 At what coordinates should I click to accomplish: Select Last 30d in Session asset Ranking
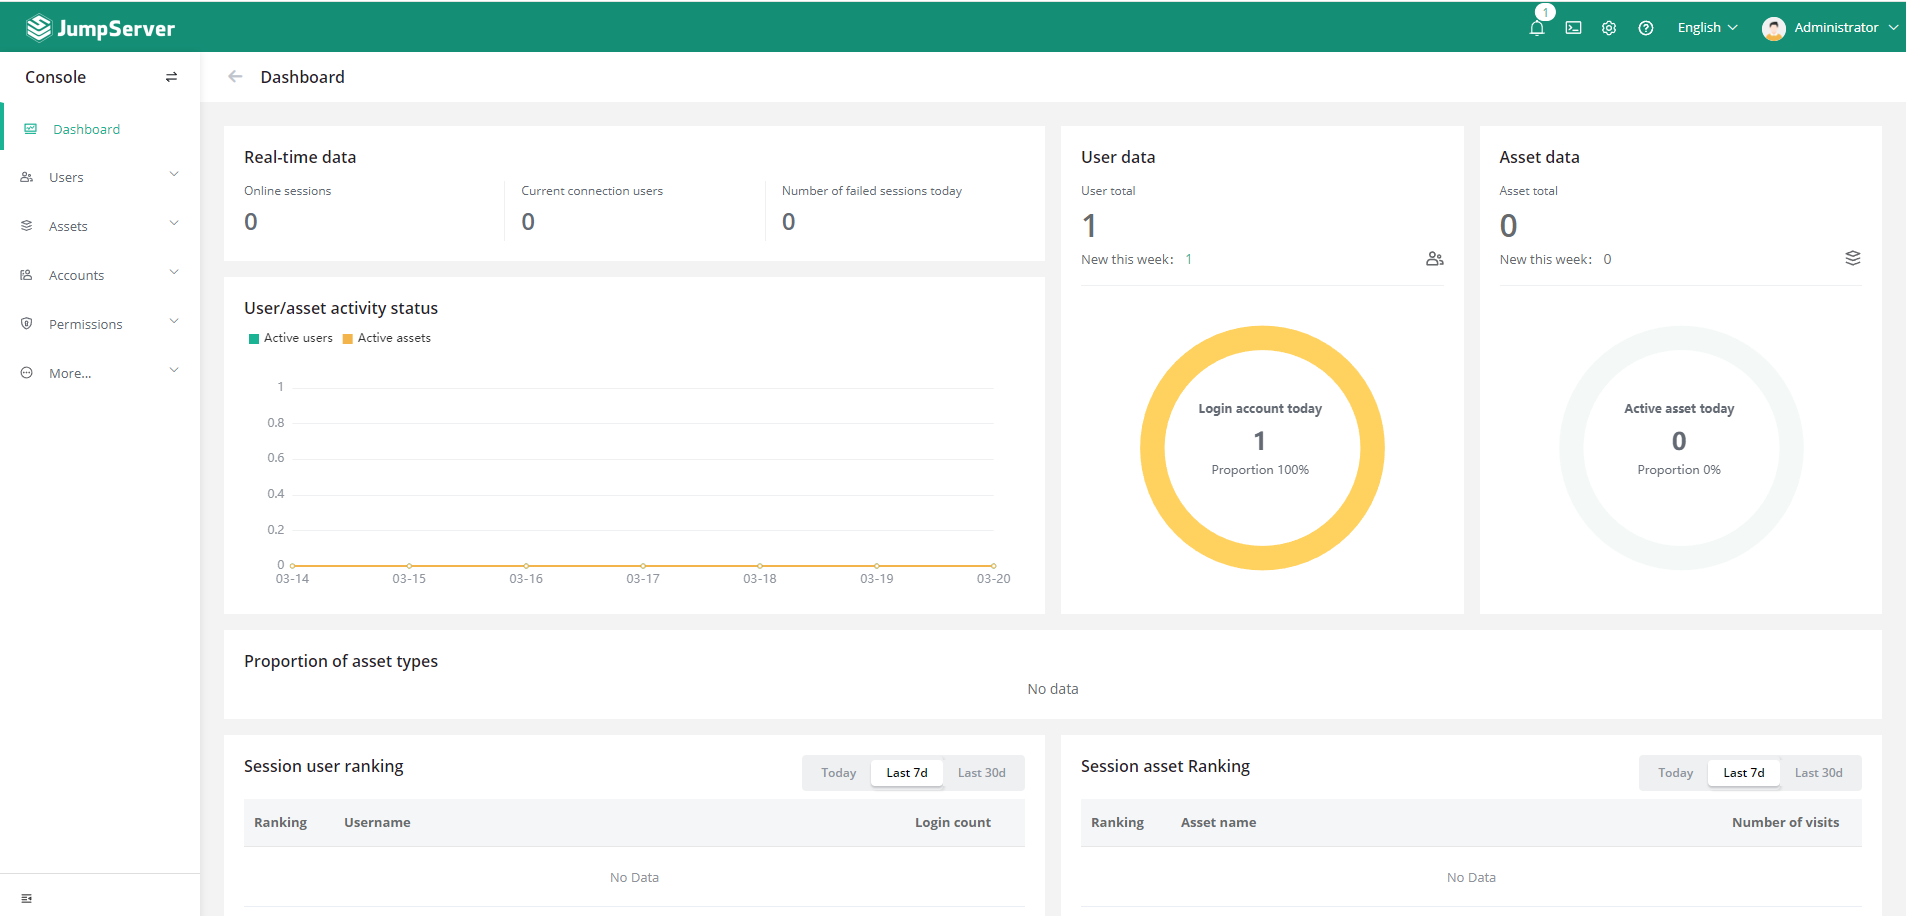(x=1818, y=773)
